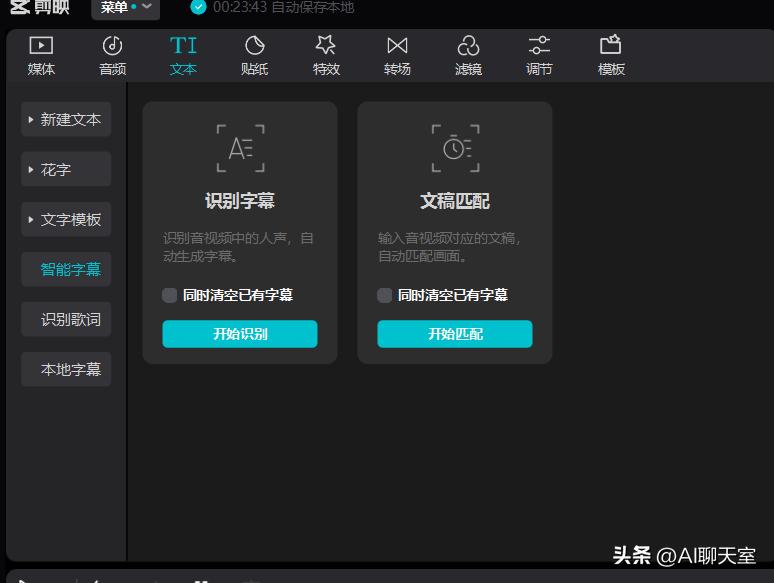Screen dimensions: 774x583
Task: Switch to 本地字幕 sidebar tab
Action: tap(66, 369)
